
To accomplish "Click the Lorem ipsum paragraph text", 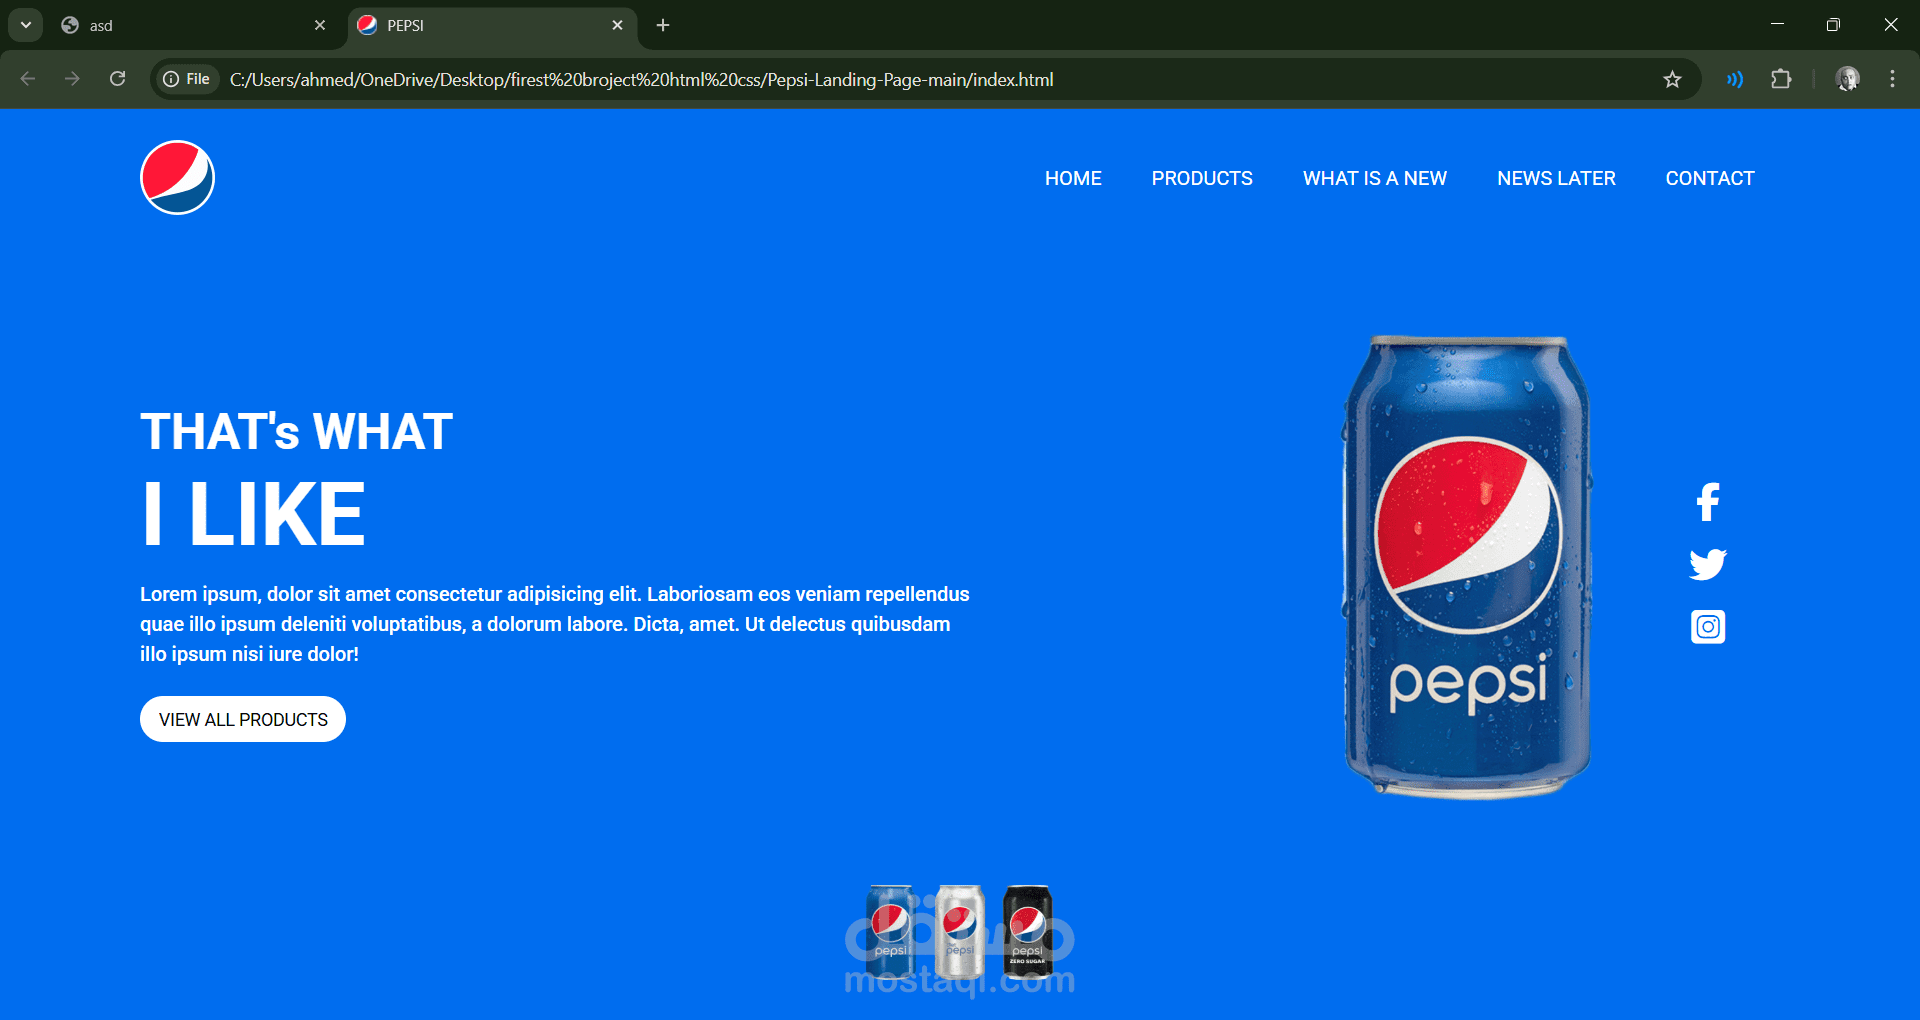I will (x=555, y=624).
